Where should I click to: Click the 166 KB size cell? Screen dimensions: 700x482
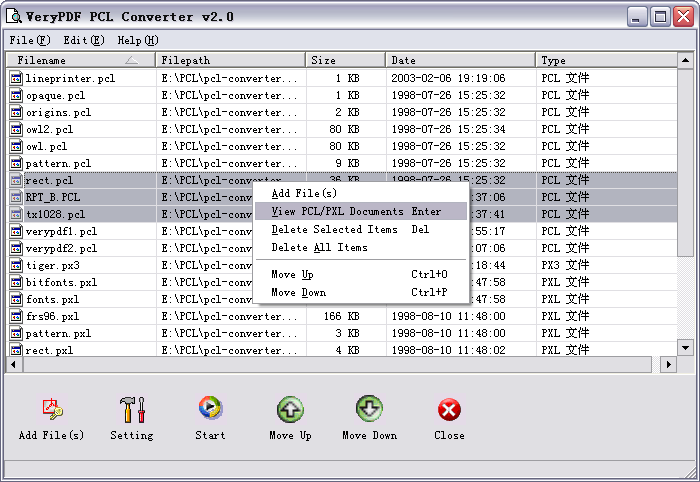tap(342, 316)
